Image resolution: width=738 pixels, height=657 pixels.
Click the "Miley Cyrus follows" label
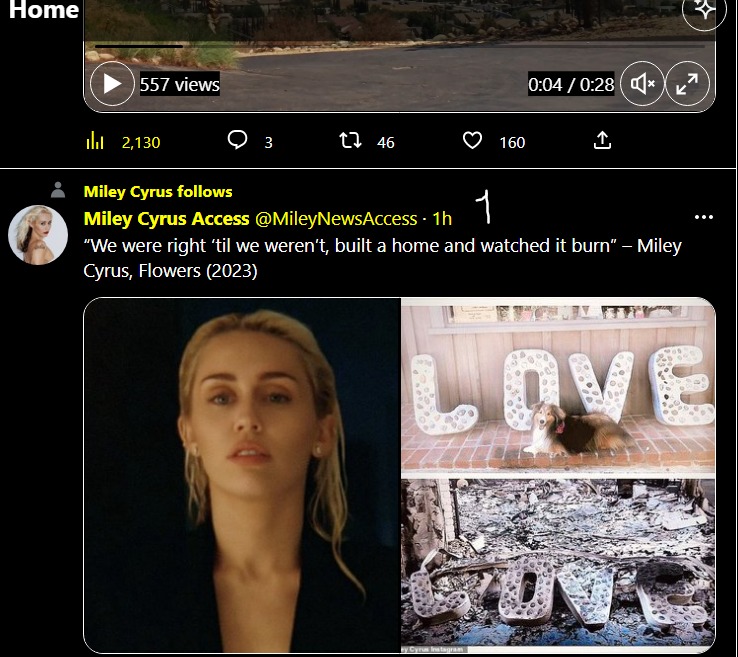pyautogui.click(x=158, y=191)
